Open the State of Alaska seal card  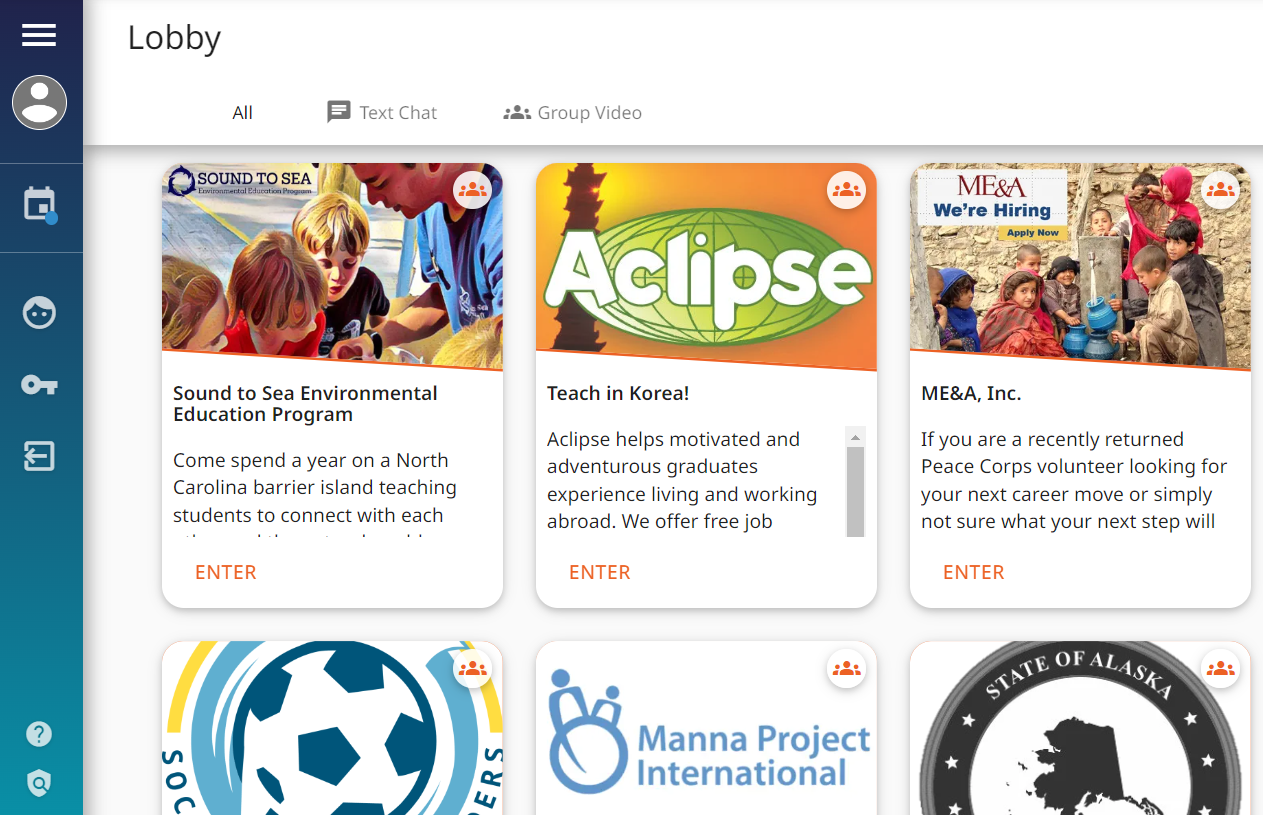click(x=1080, y=728)
